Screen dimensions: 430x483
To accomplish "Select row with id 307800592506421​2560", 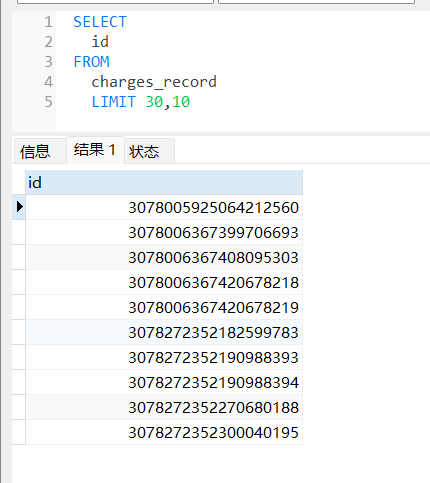I will 164,207.
